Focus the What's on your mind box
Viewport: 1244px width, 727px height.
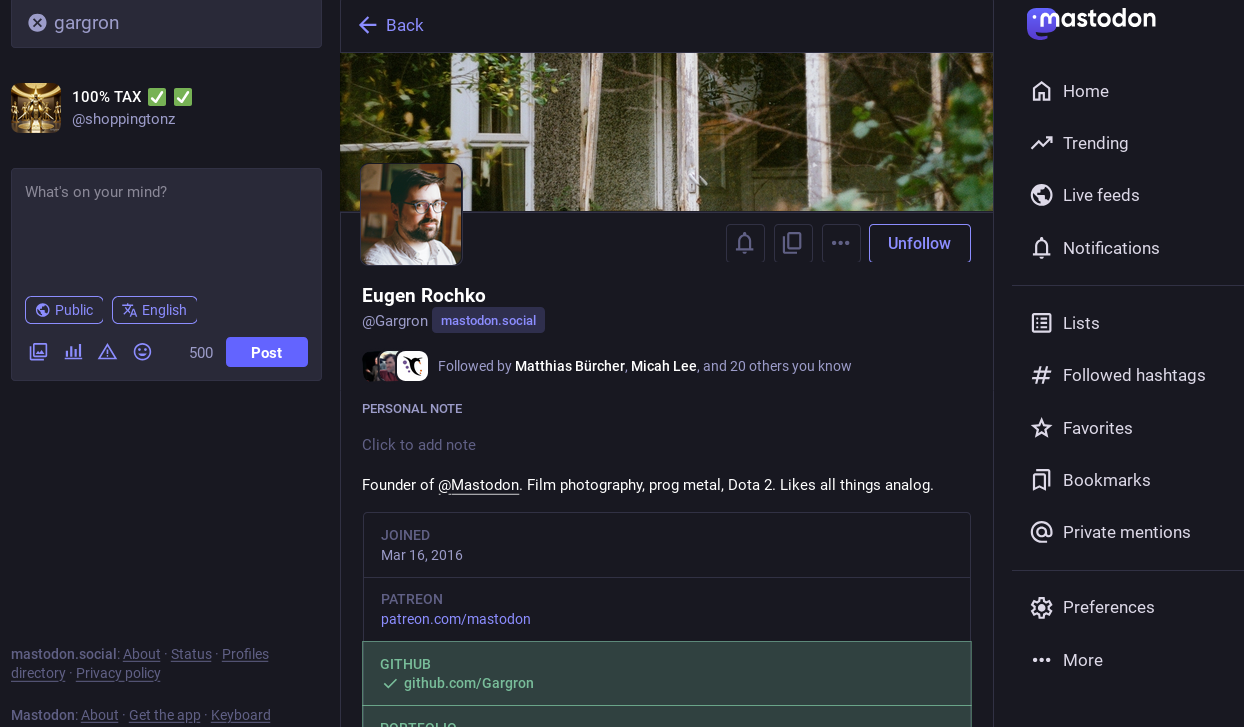click(166, 226)
